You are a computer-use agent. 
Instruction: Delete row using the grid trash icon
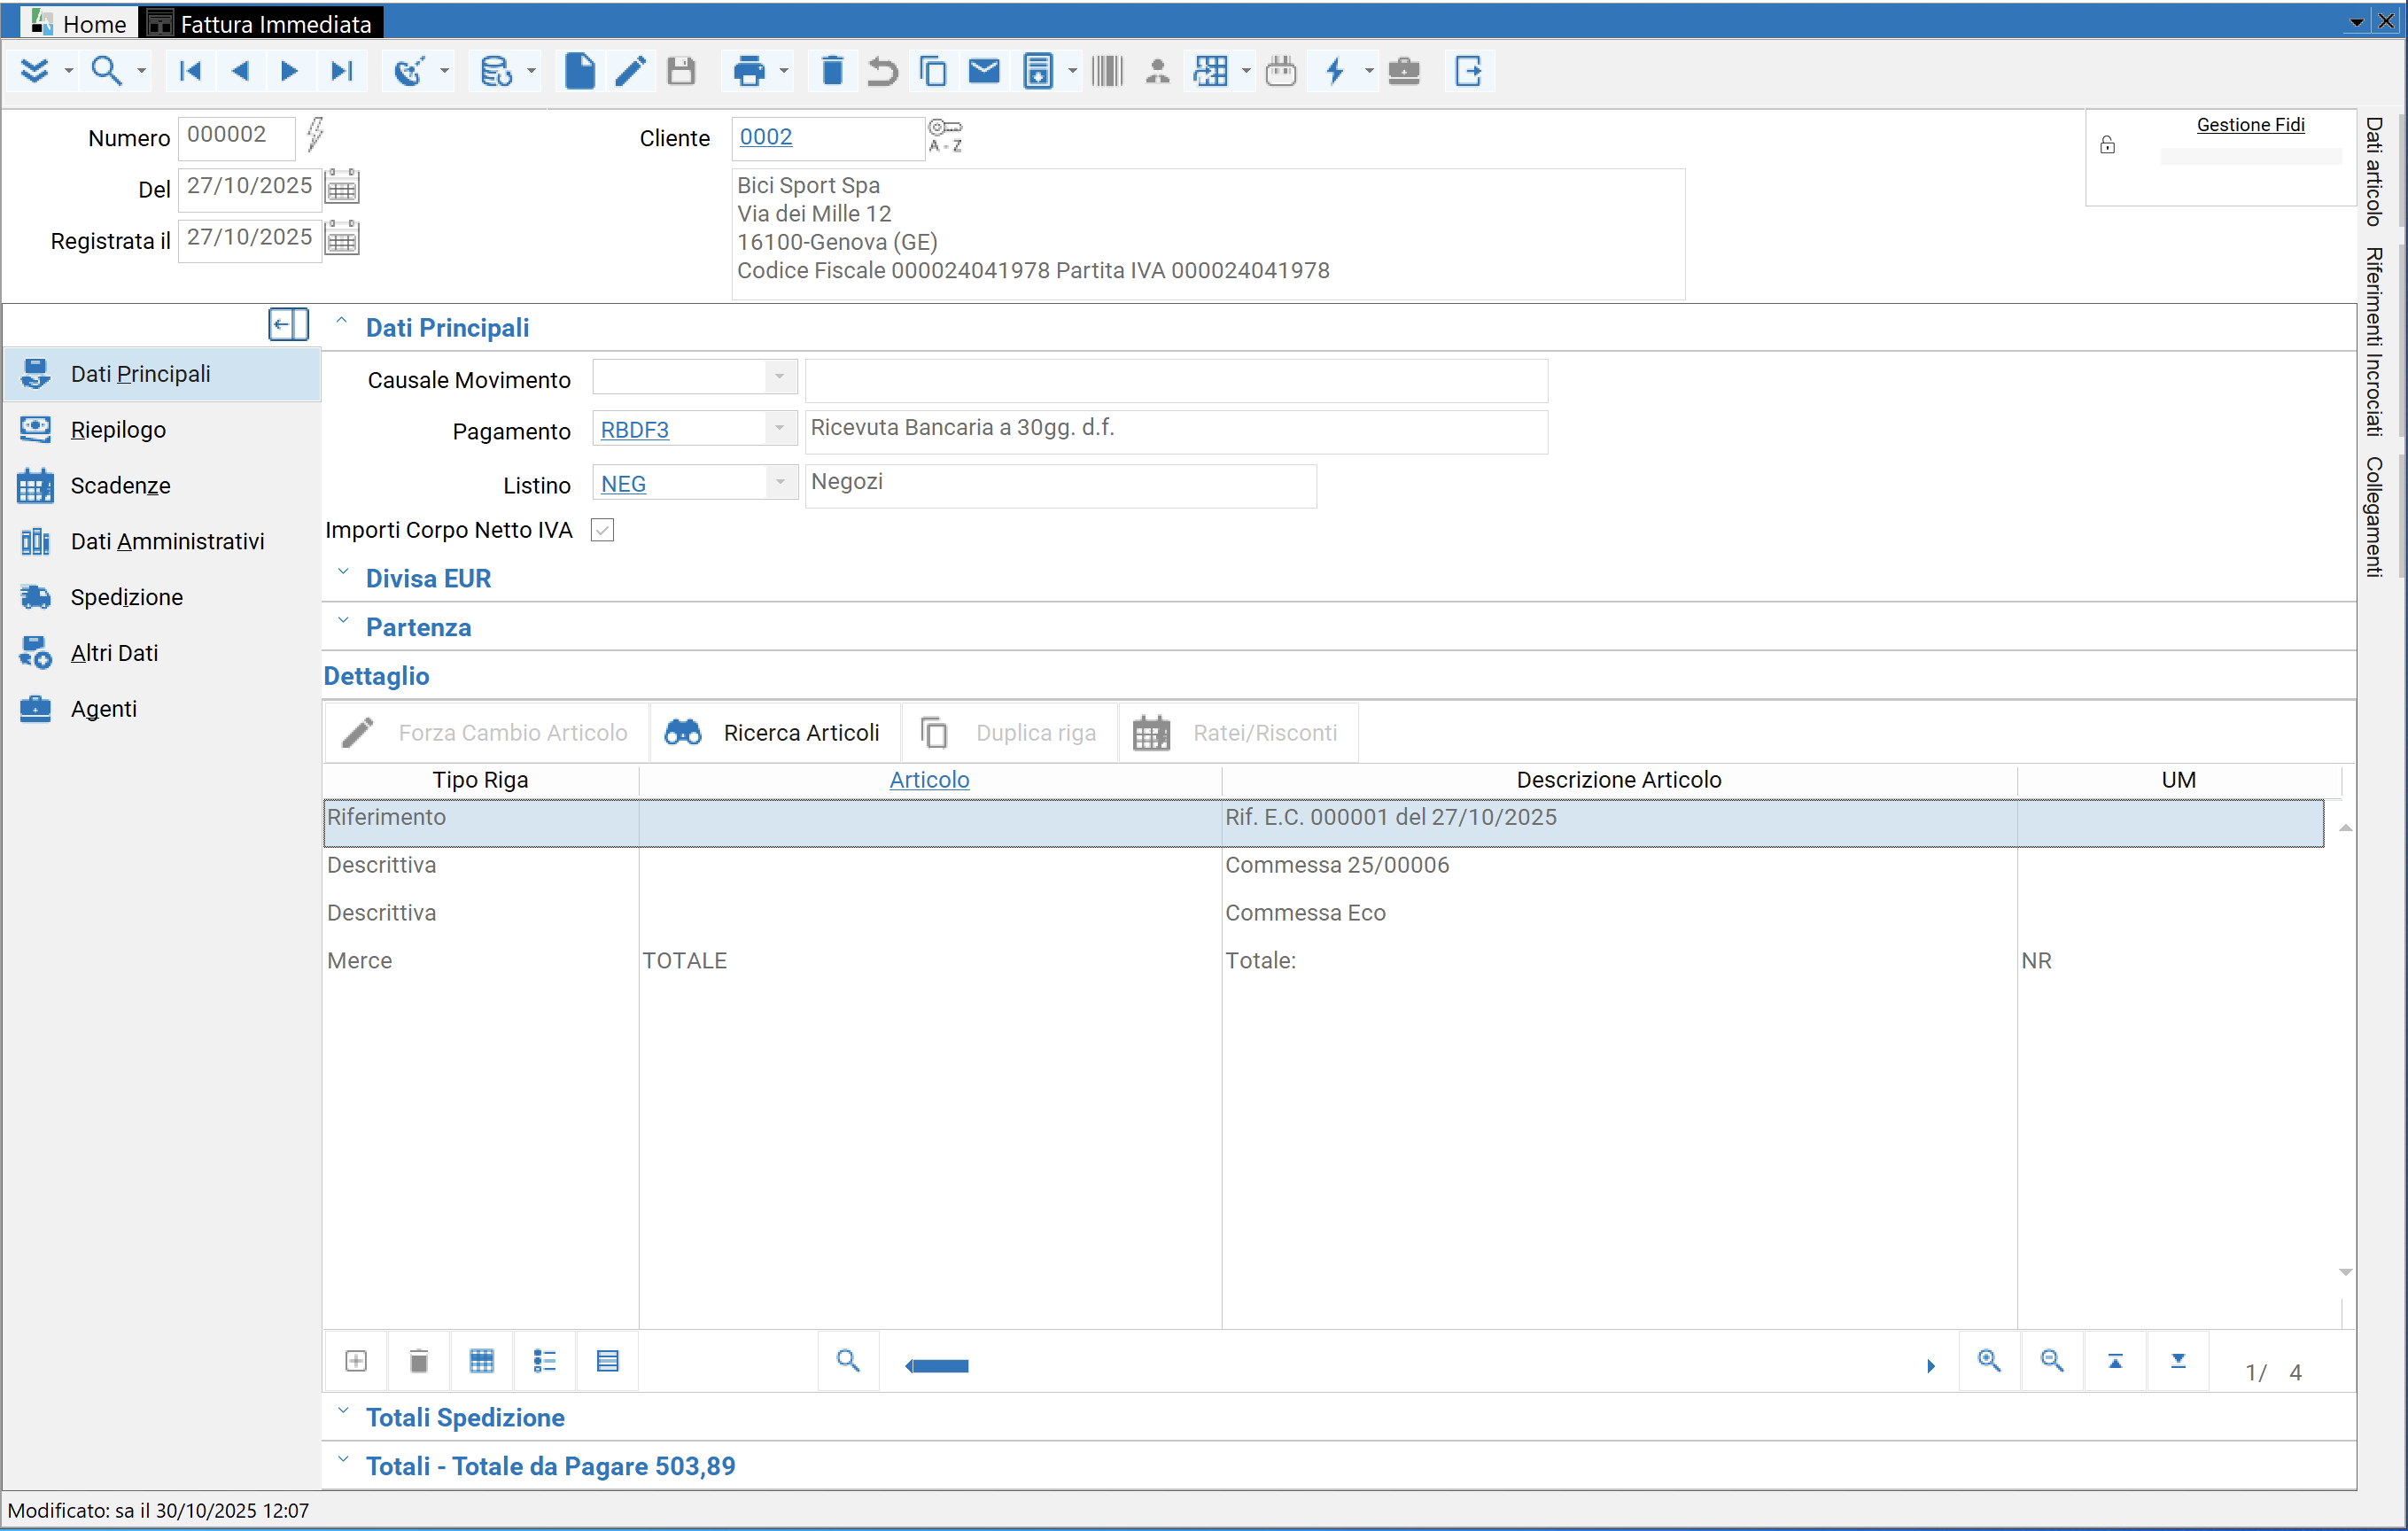click(x=419, y=1361)
